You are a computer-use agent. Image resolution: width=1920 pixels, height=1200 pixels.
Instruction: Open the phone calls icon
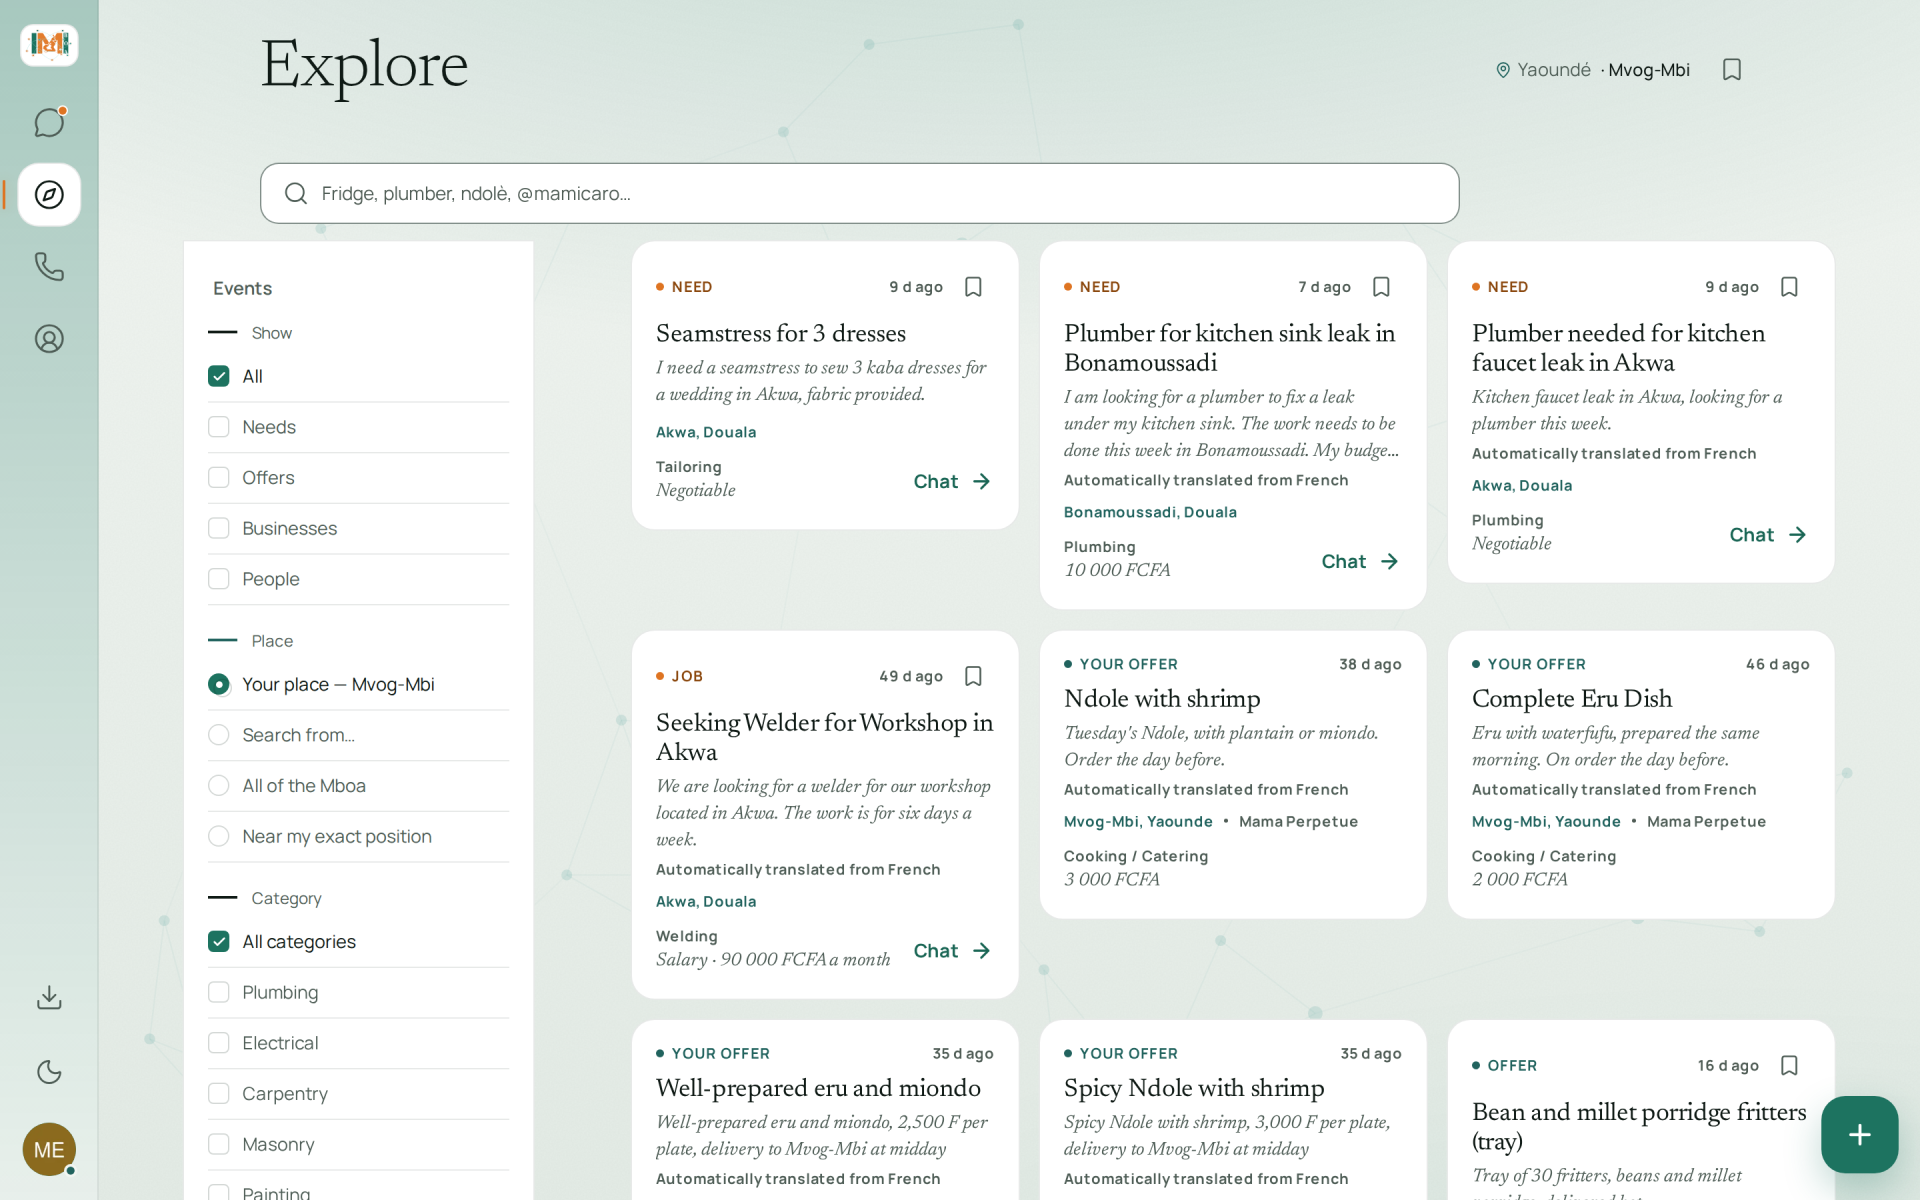49,266
